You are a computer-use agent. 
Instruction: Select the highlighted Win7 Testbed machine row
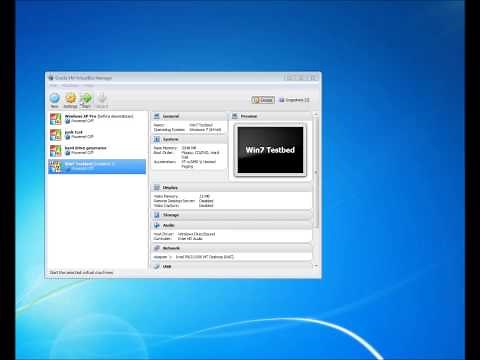97,166
